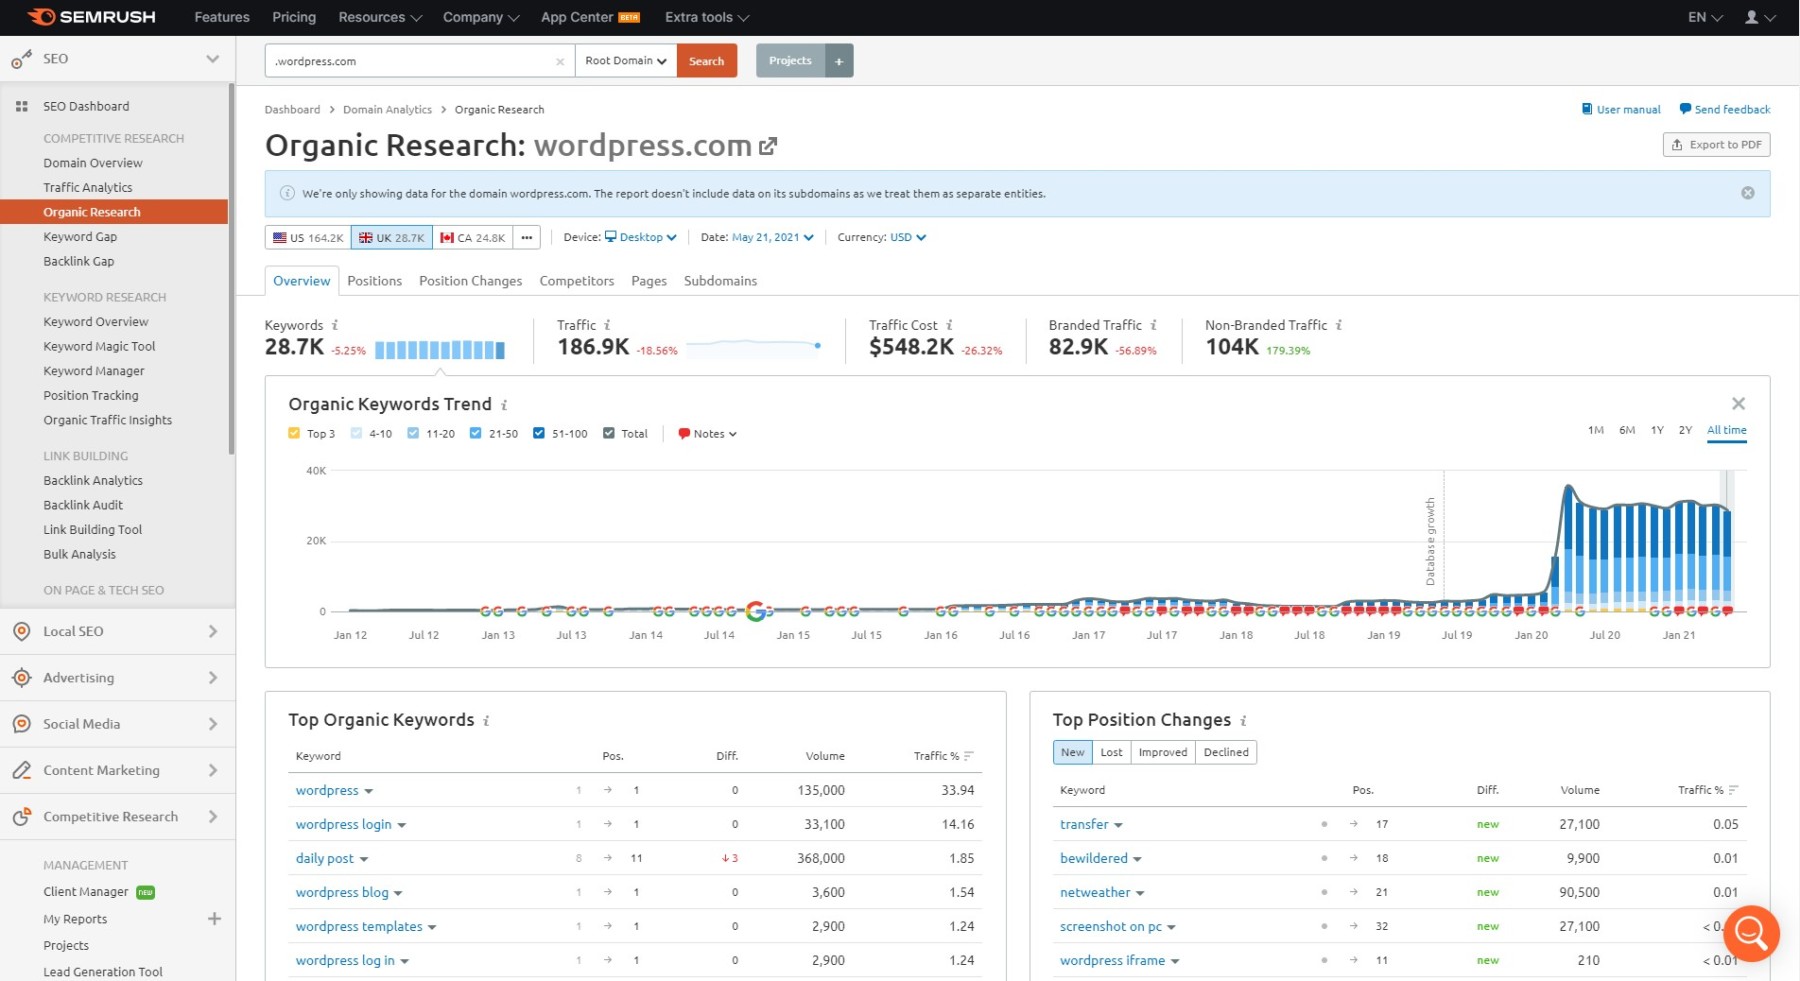This screenshot has height=981, width=1800.
Task: Click the Semrush logo
Action: 91,17
